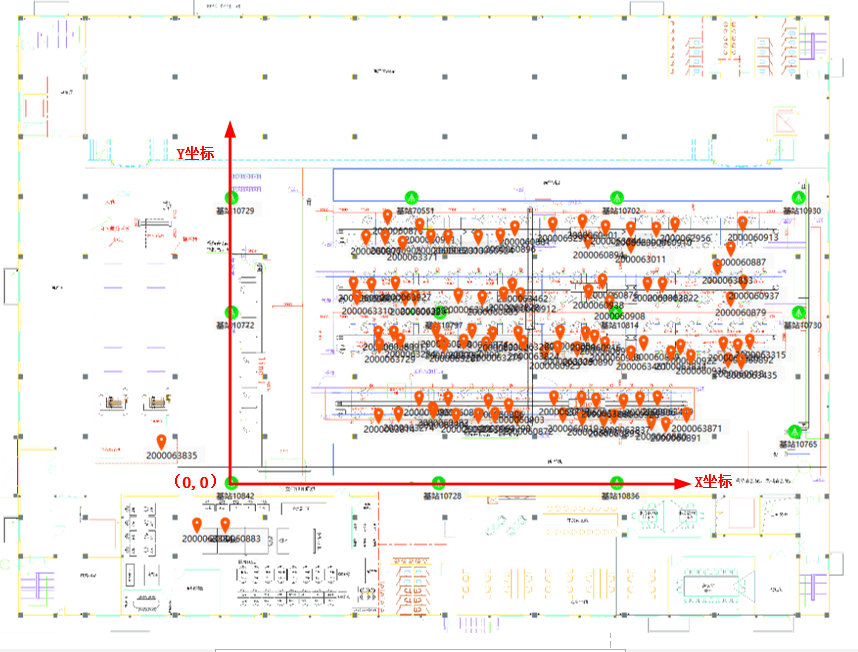Open base station 基站10702 marker
858x652 pixels.
617,197
